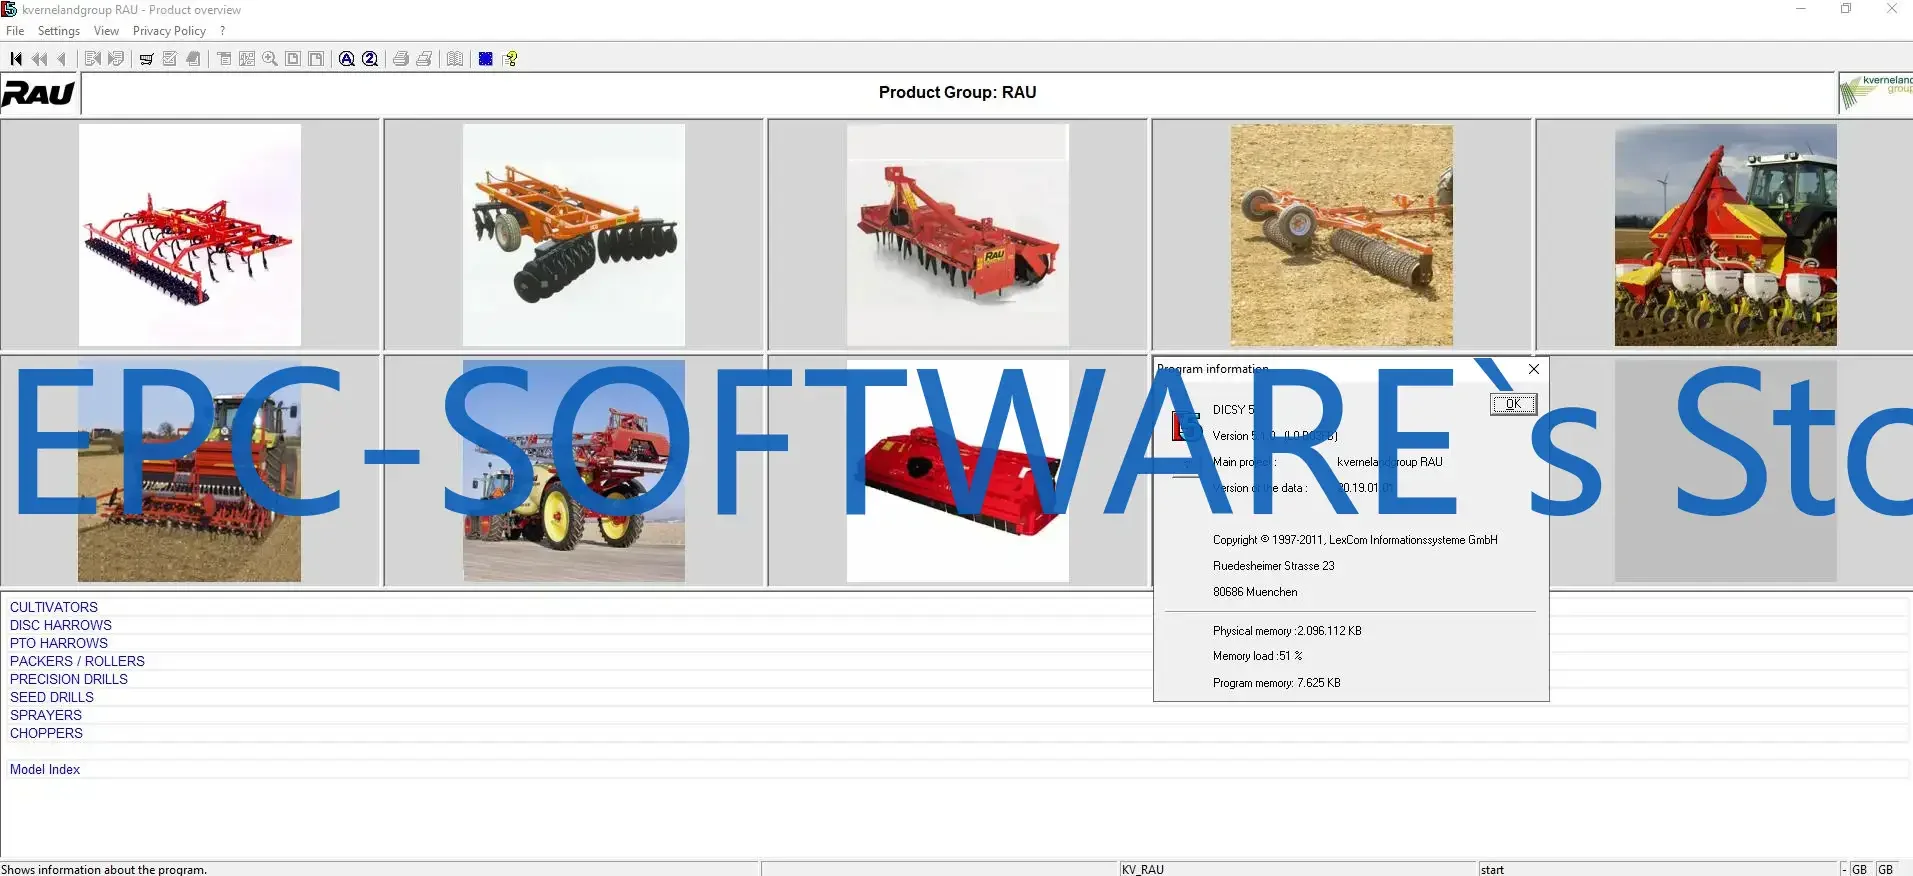This screenshot has width=1913, height=876.
Task: Click the open book toolbar icon
Action: click(x=455, y=59)
